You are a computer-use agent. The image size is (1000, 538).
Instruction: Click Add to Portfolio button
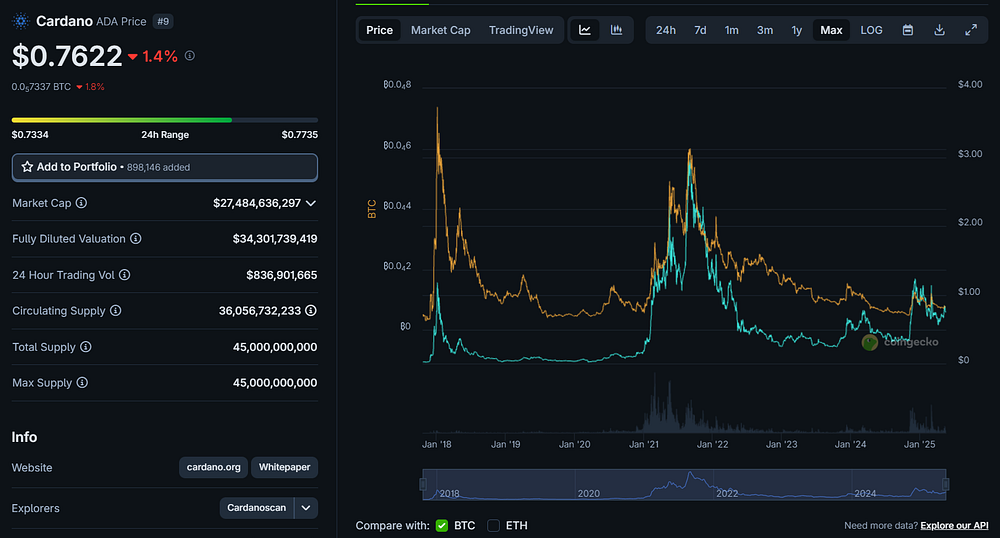[x=165, y=167]
